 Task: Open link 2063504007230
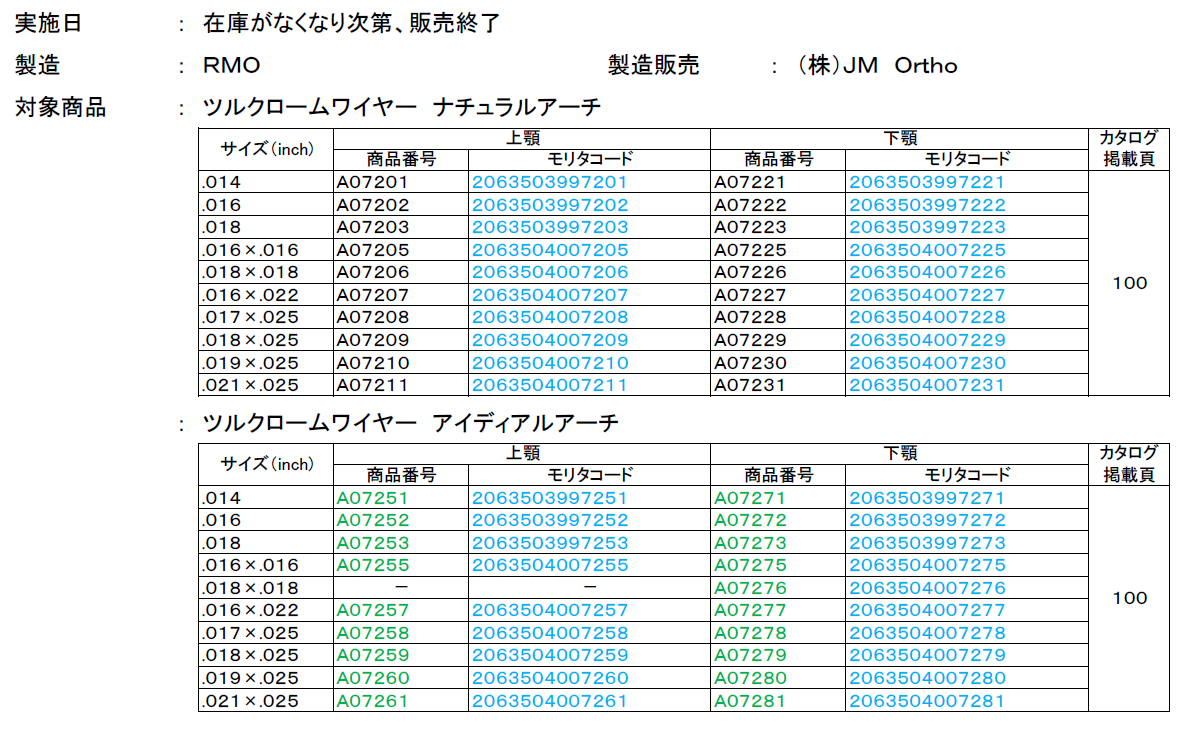[x=927, y=363]
